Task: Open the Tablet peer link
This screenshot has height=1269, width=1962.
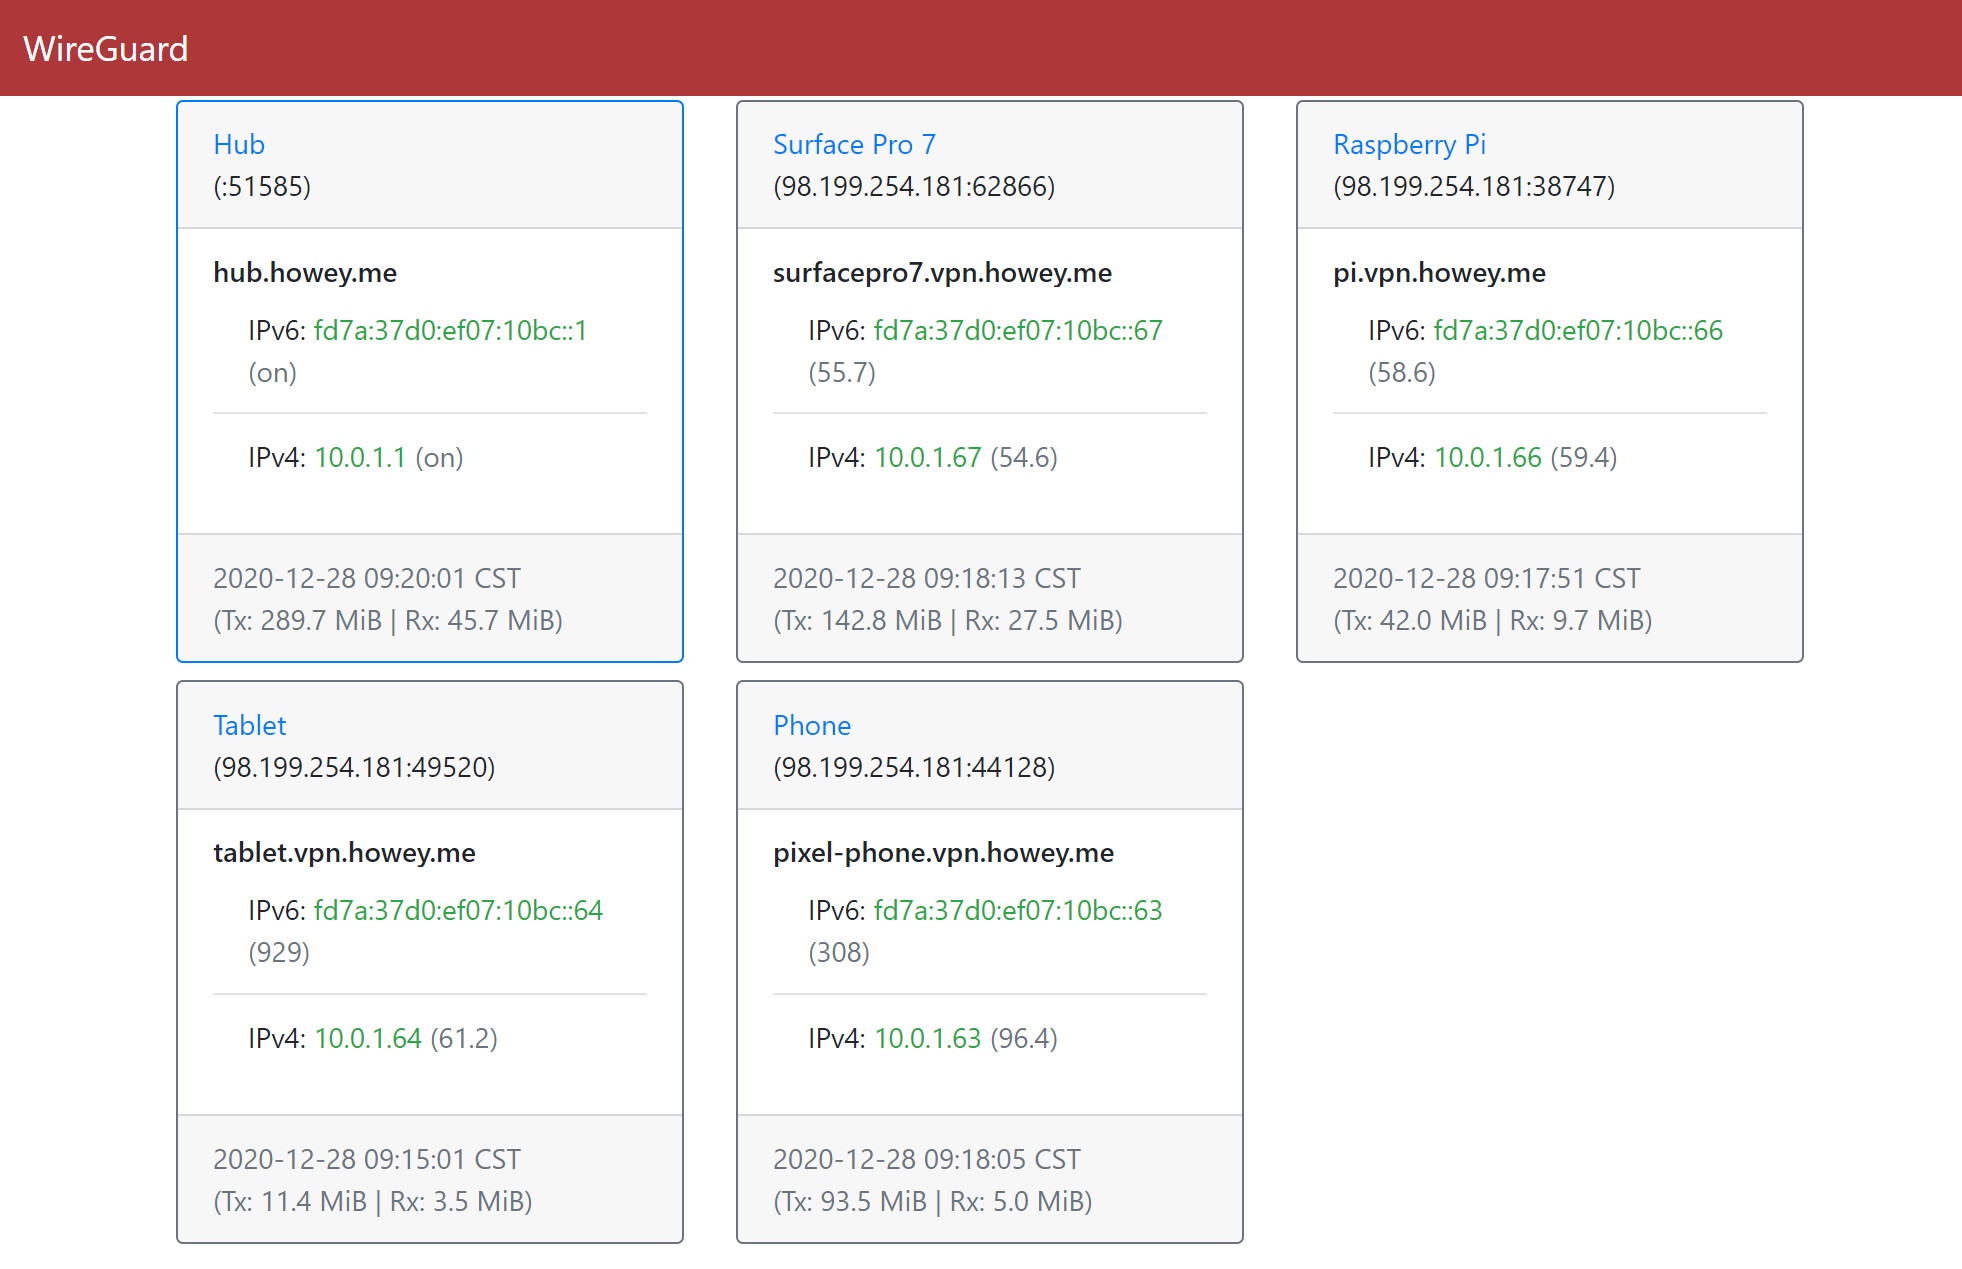Action: pos(249,725)
